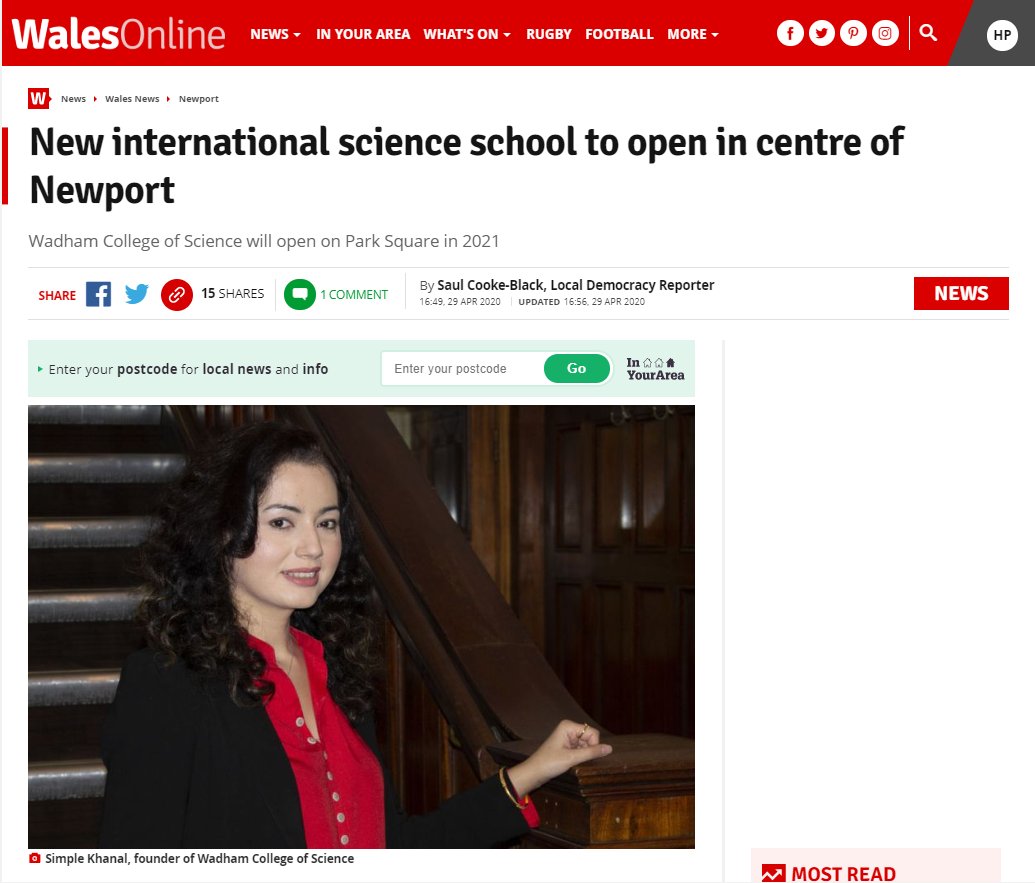Share article on Facebook
The width and height of the screenshot is (1035, 883).
click(98, 294)
